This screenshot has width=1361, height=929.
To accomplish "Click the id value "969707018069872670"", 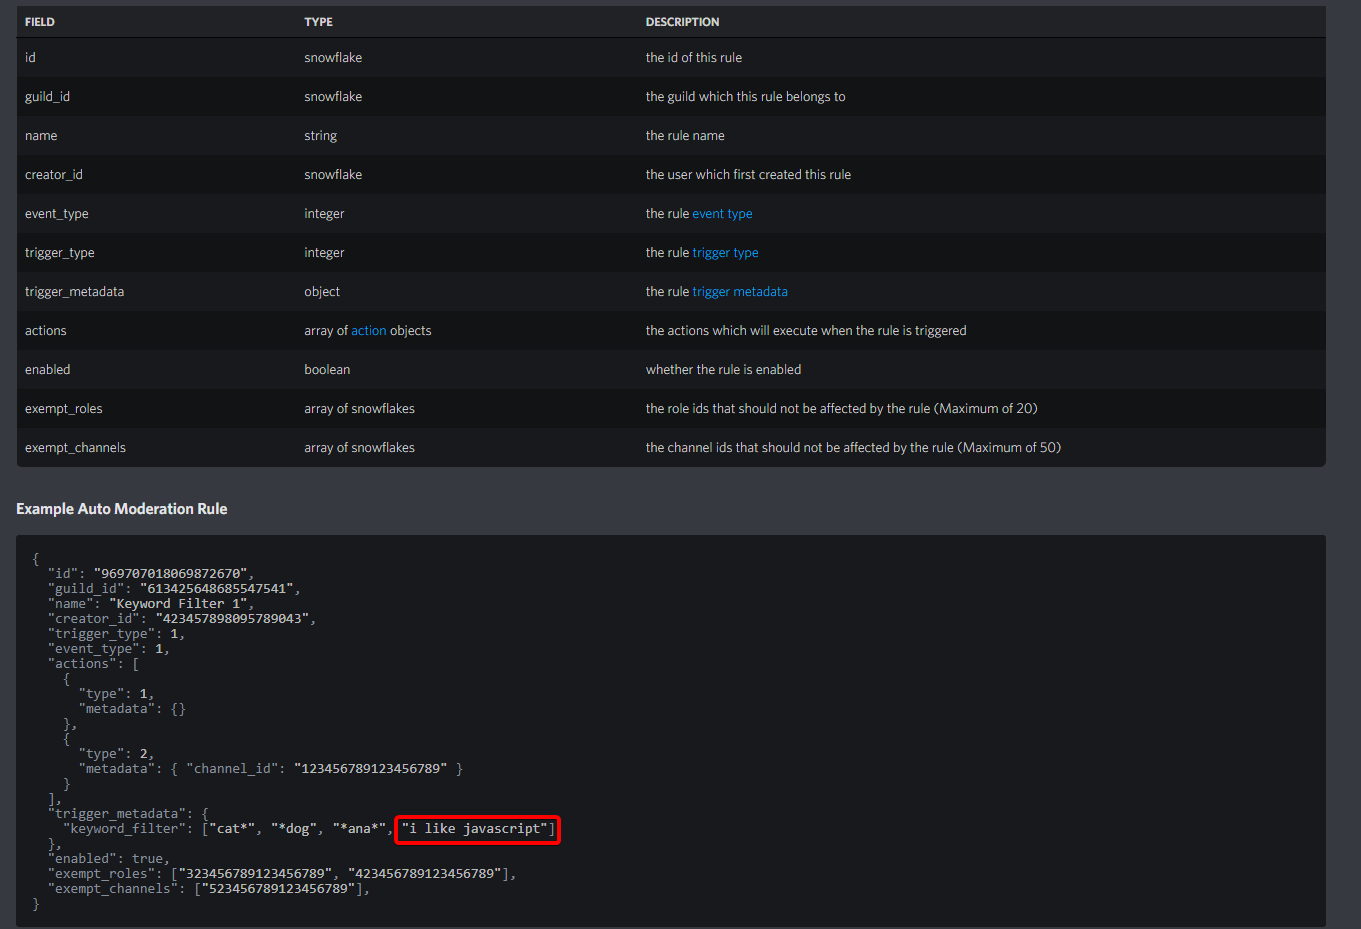I will pyautogui.click(x=170, y=574).
